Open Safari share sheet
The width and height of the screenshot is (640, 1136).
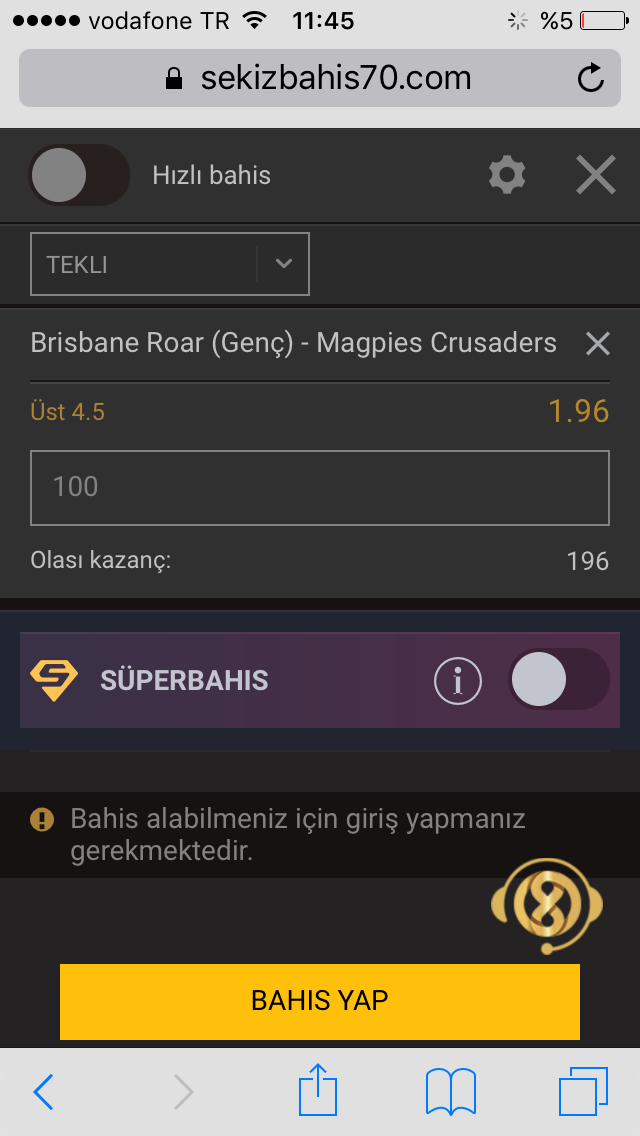click(318, 1090)
